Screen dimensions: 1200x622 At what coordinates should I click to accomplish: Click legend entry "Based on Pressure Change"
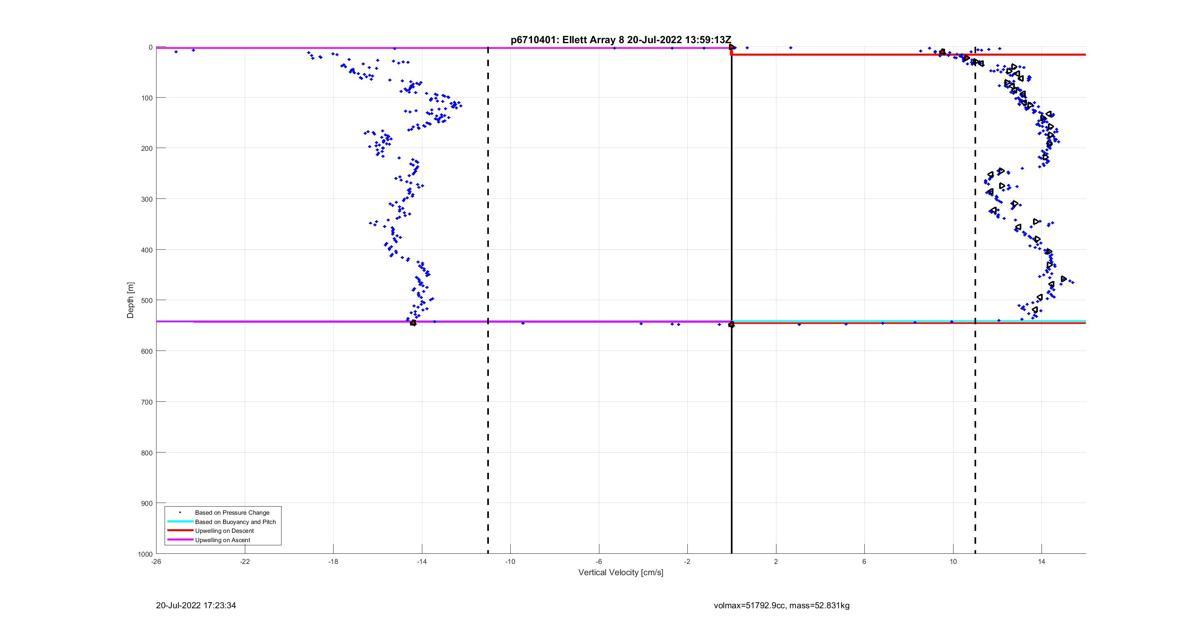coord(232,513)
